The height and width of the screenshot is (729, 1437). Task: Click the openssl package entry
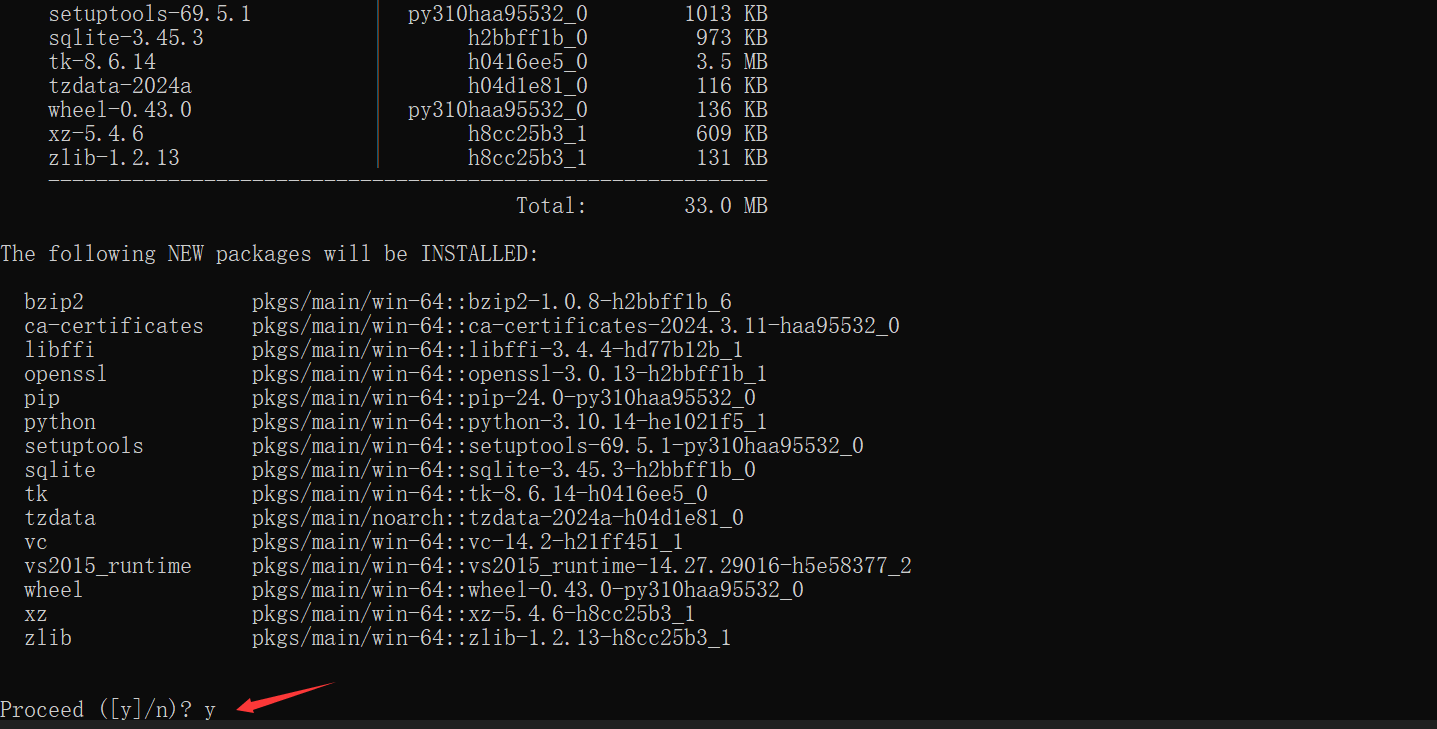coord(66,374)
